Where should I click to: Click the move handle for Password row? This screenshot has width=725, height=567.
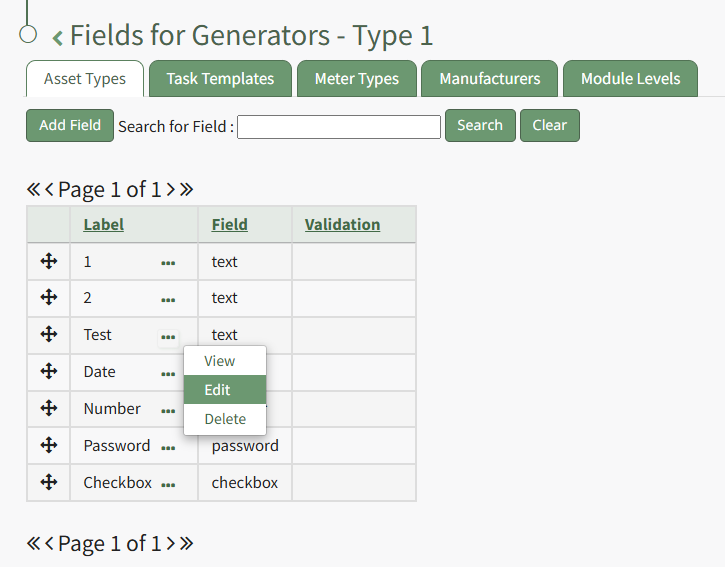click(x=48, y=445)
